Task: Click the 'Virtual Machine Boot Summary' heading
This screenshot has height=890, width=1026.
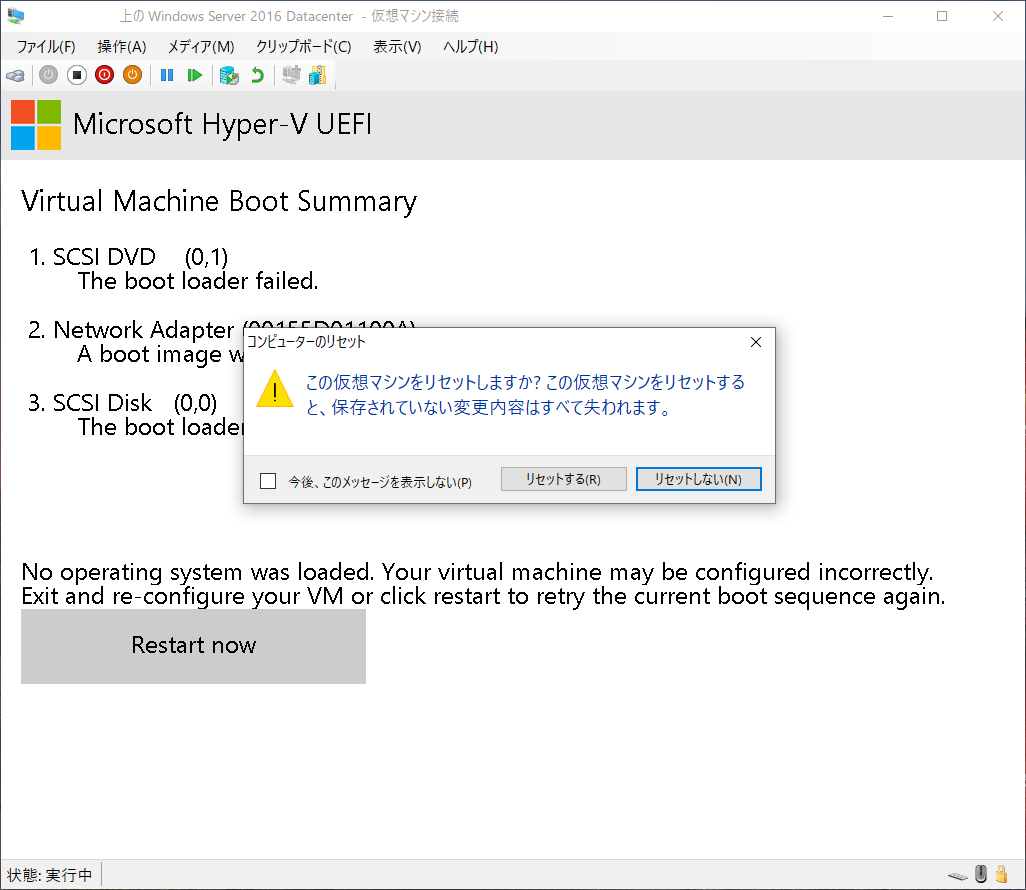Action: tap(219, 202)
